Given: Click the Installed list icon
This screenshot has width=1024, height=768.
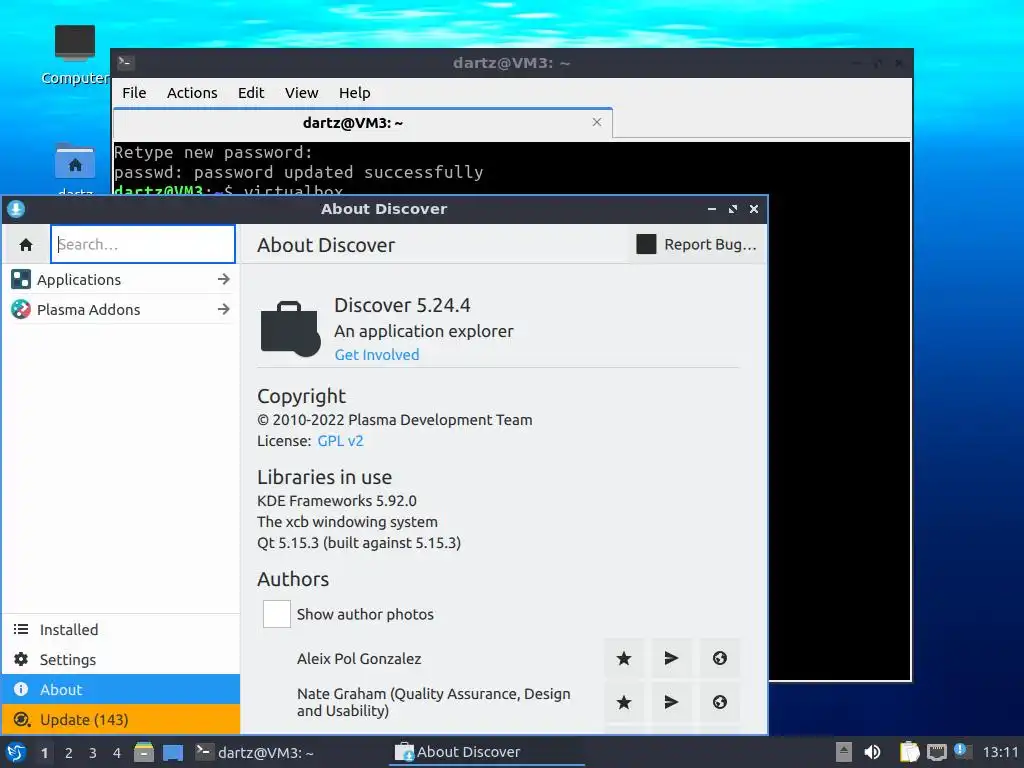Looking at the screenshot, I should coord(21,630).
